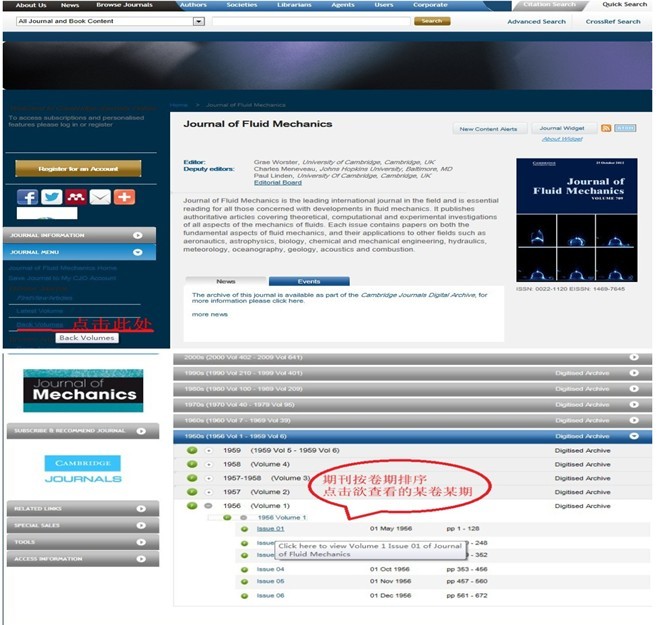Click into the search text field

pyautogui.click(x=311, y=21)
